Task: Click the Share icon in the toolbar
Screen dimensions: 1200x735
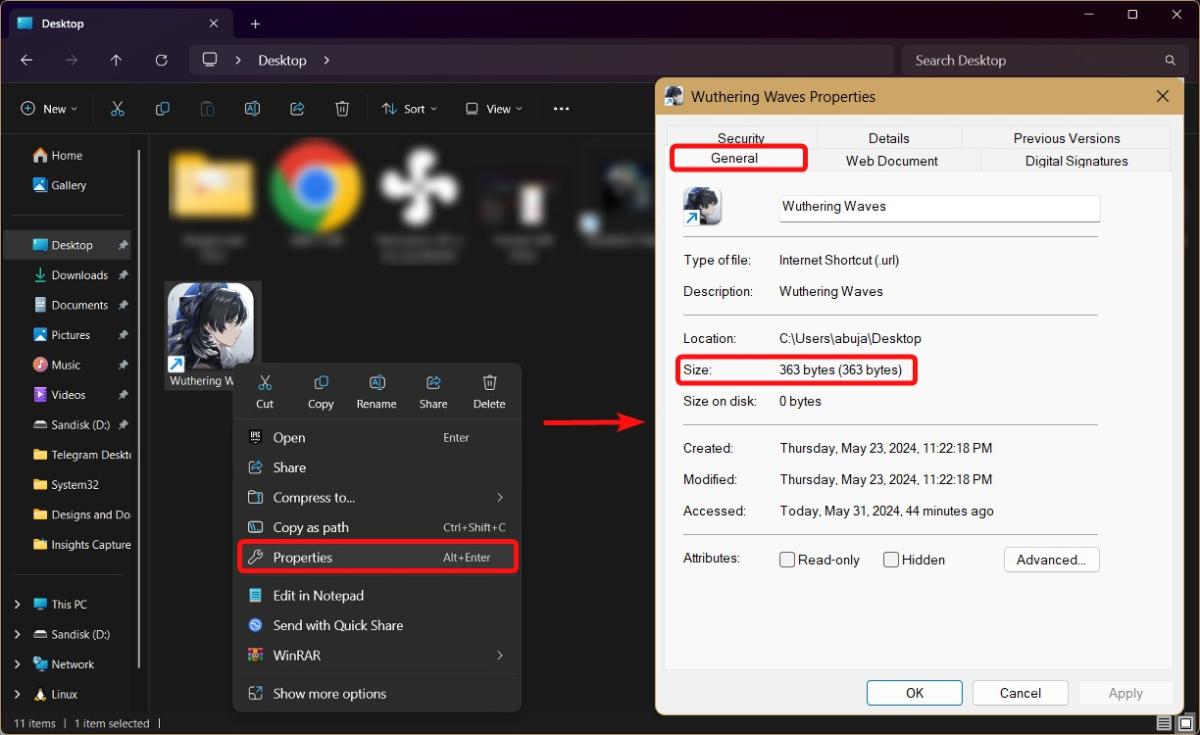Action: [297, 109]
